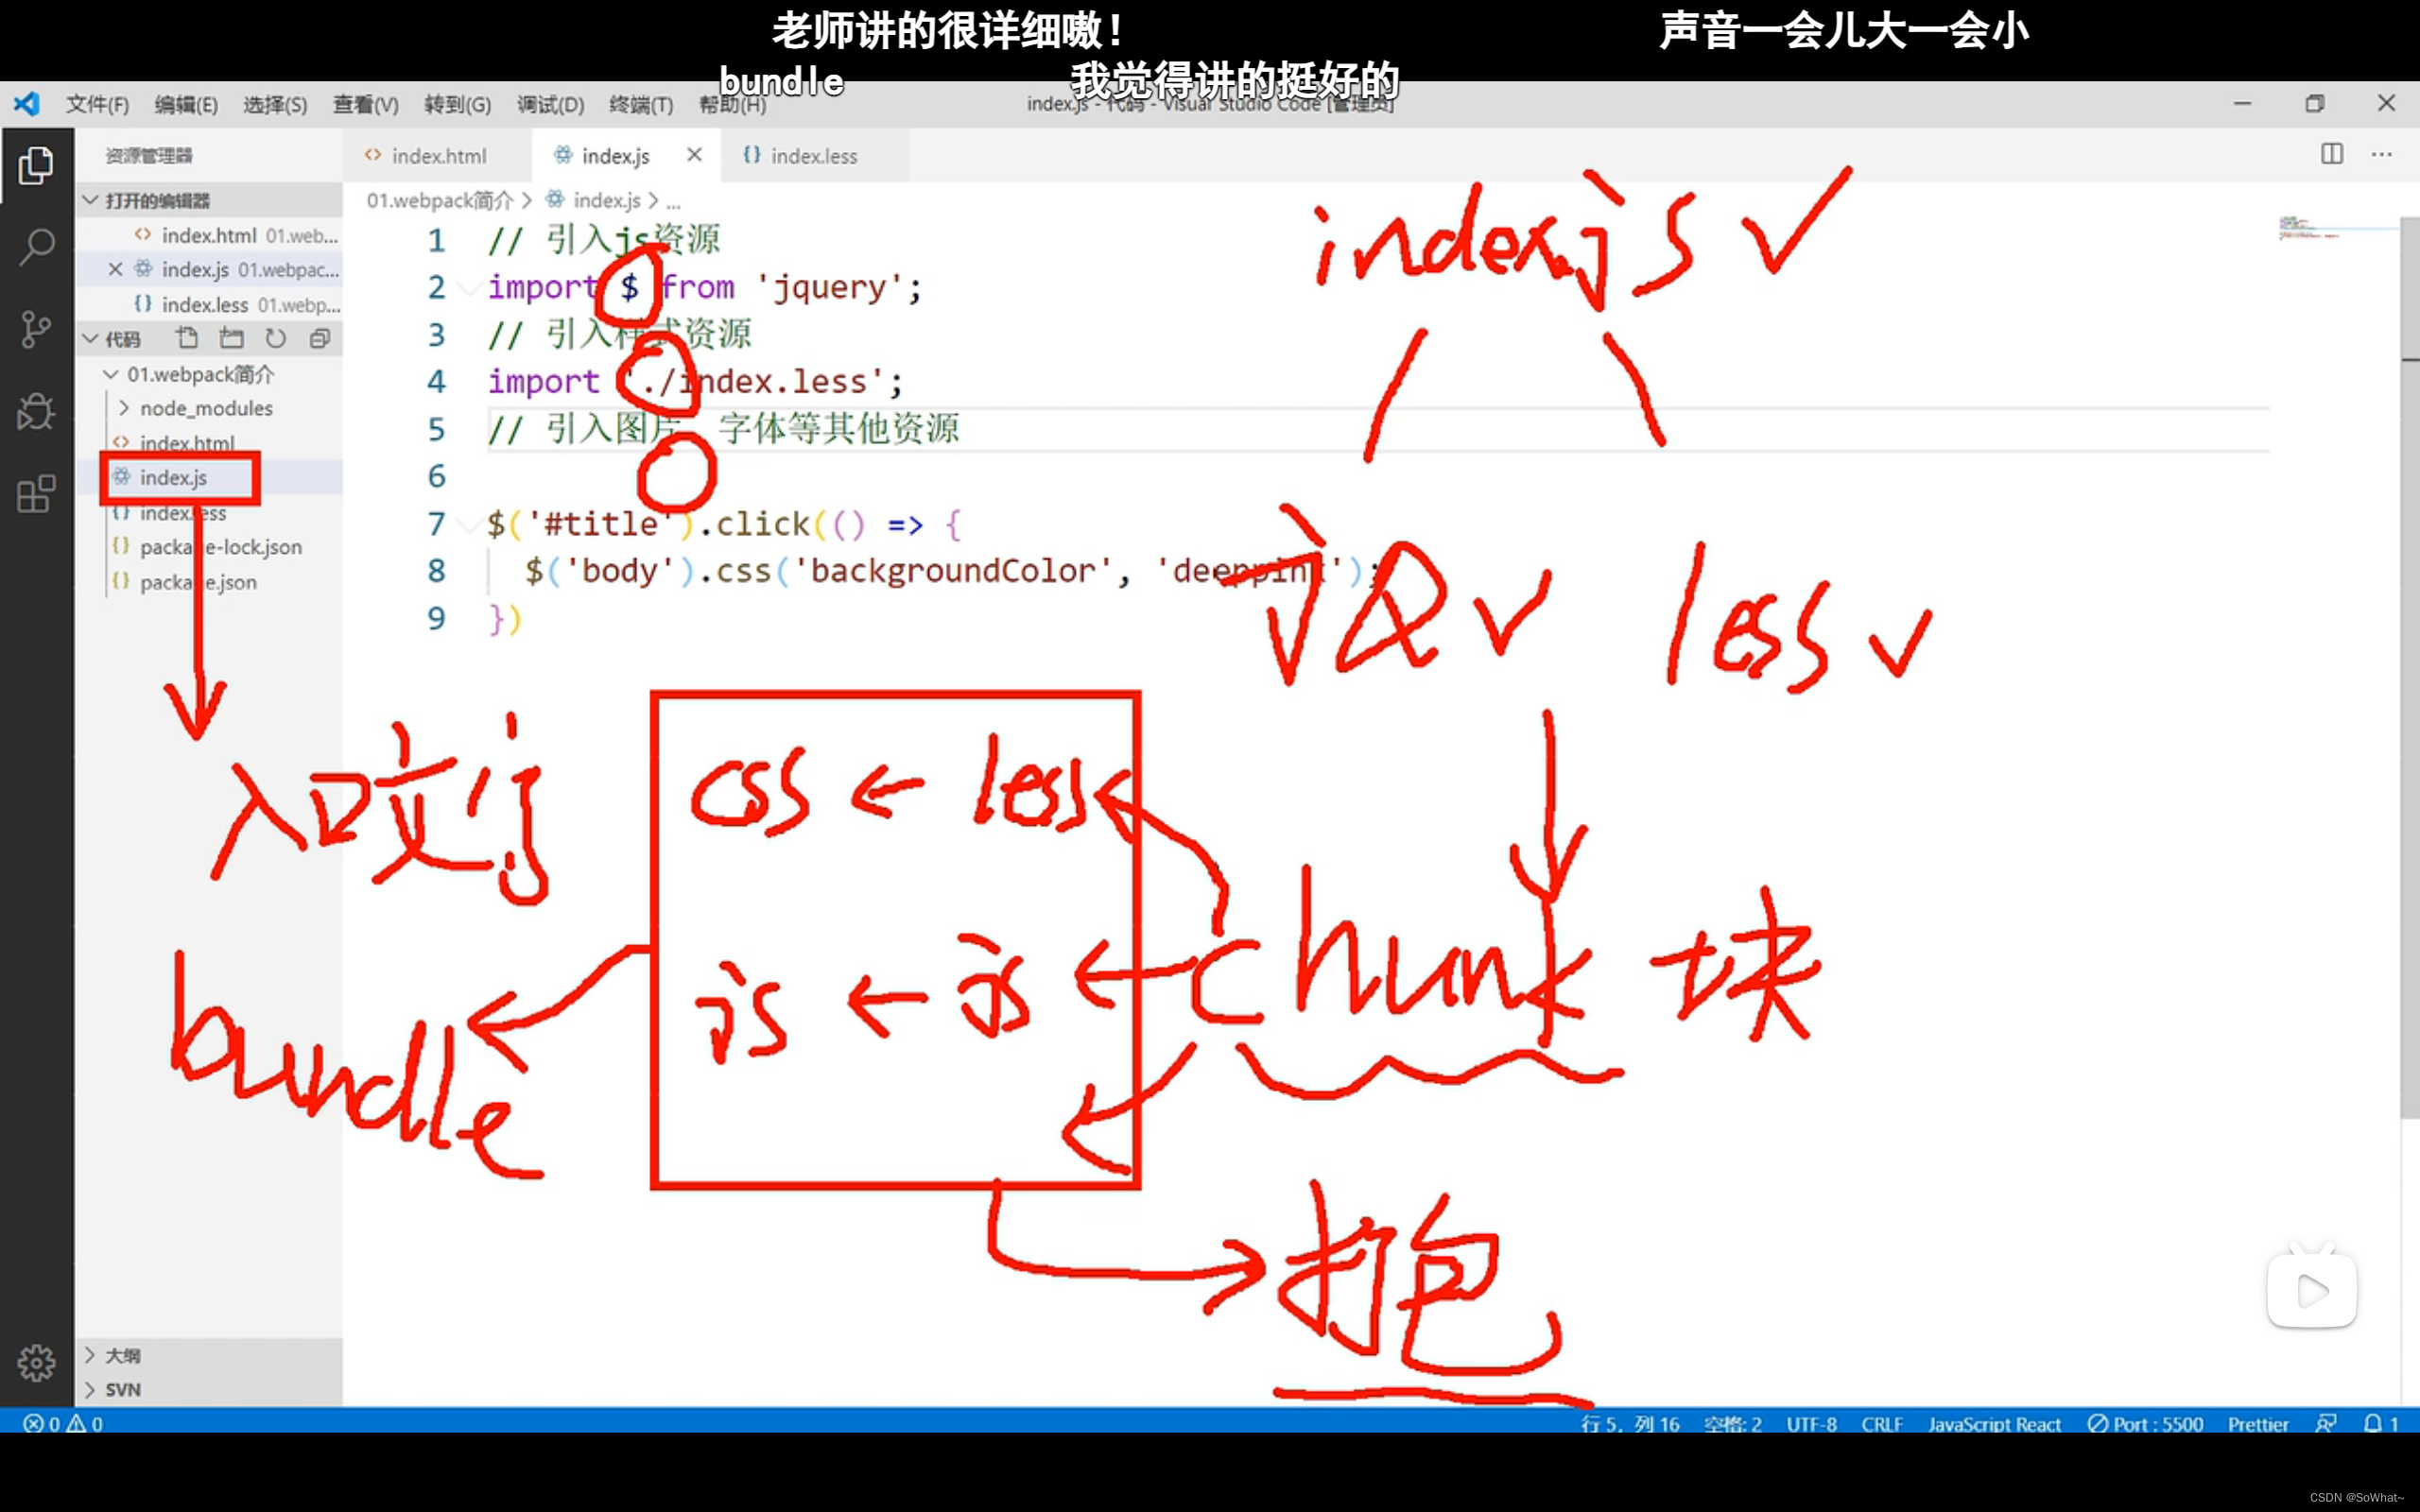Switch to the index.html tab
The image size is (2420, 1512).
(x=437, y=156)
